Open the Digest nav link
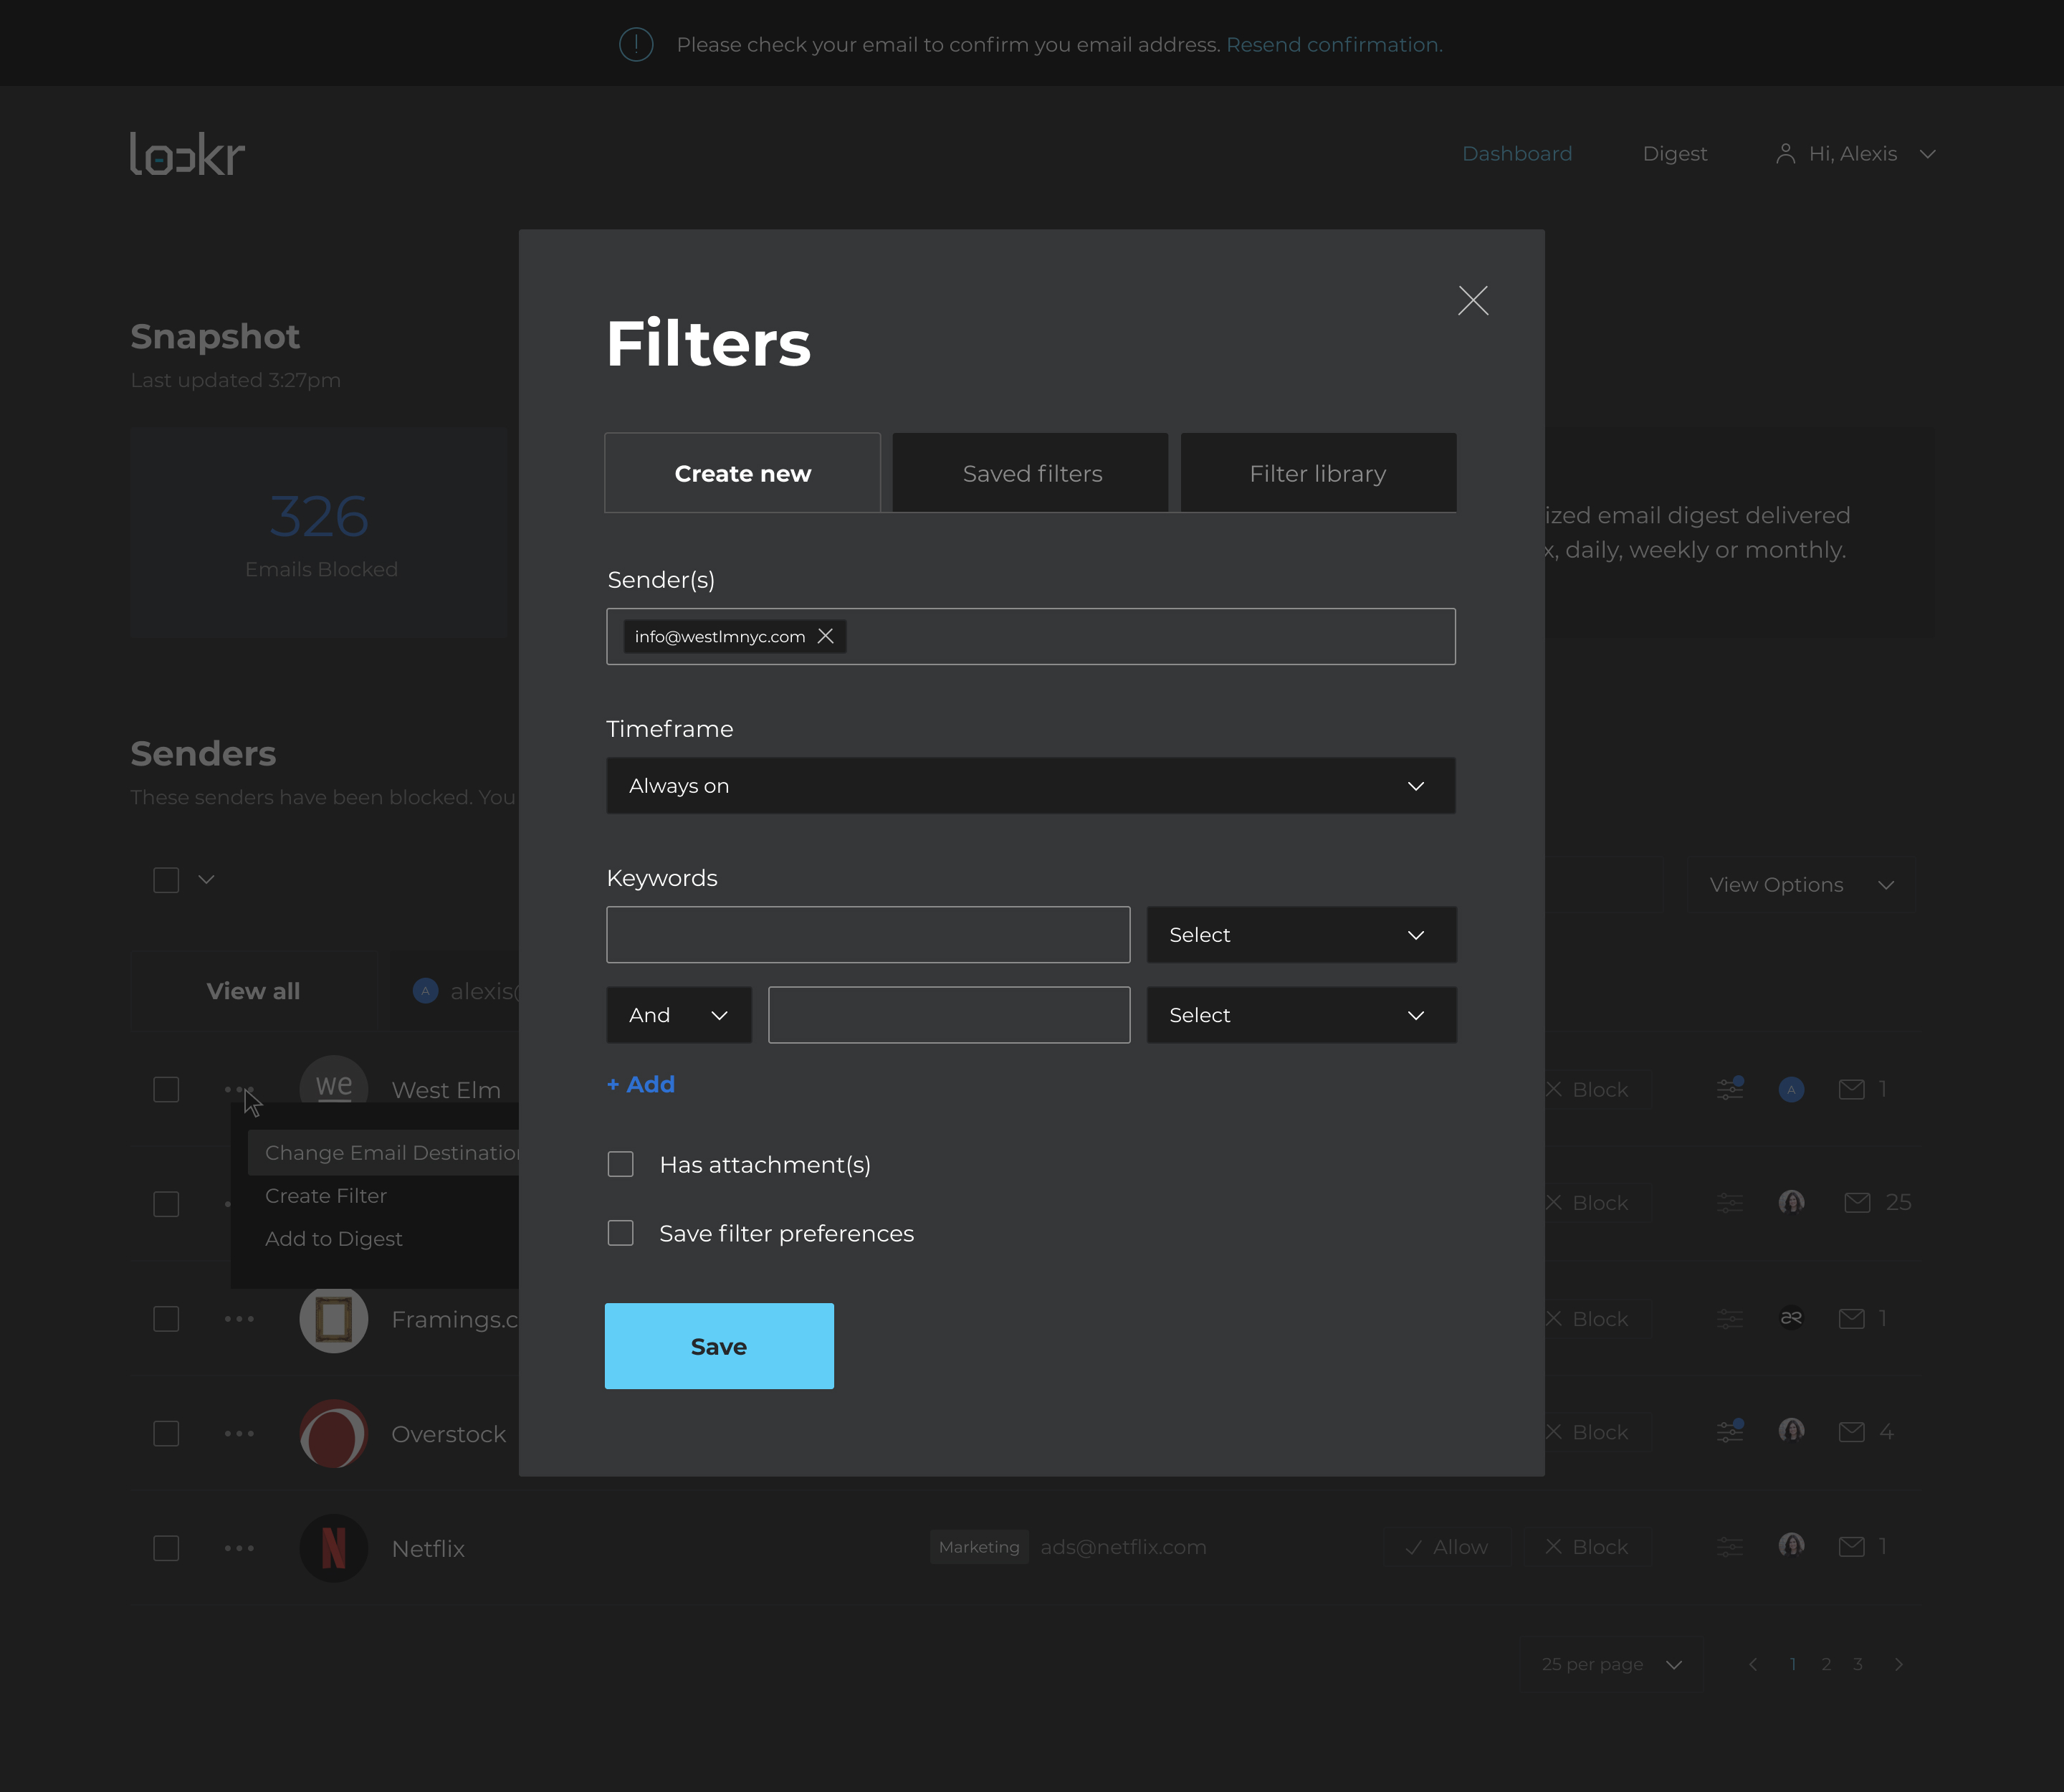Image resolution: width=2064 pixels, height=1792 pixels. coord(1675,154)
